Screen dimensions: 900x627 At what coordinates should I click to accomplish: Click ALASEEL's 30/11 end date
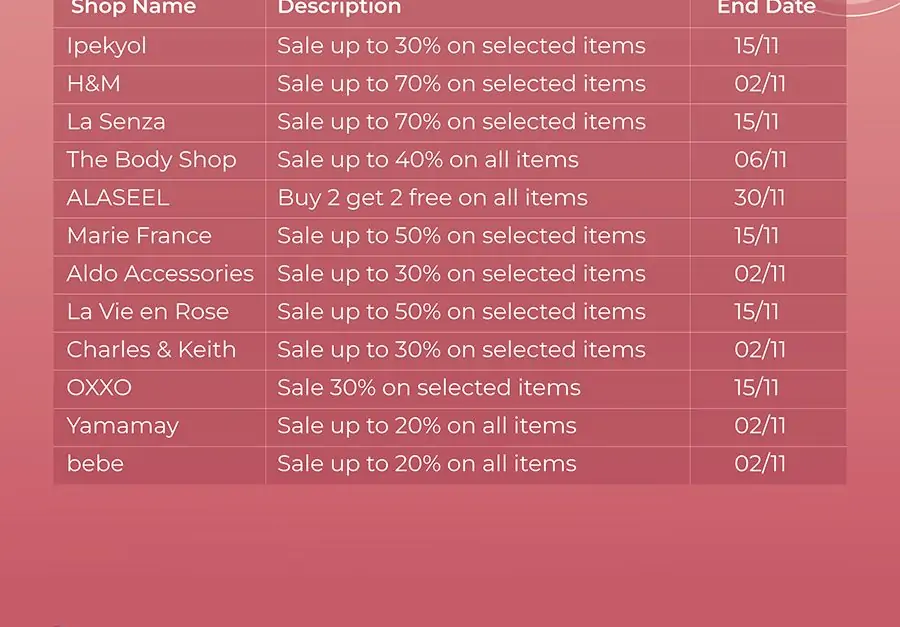click(759, 198)
